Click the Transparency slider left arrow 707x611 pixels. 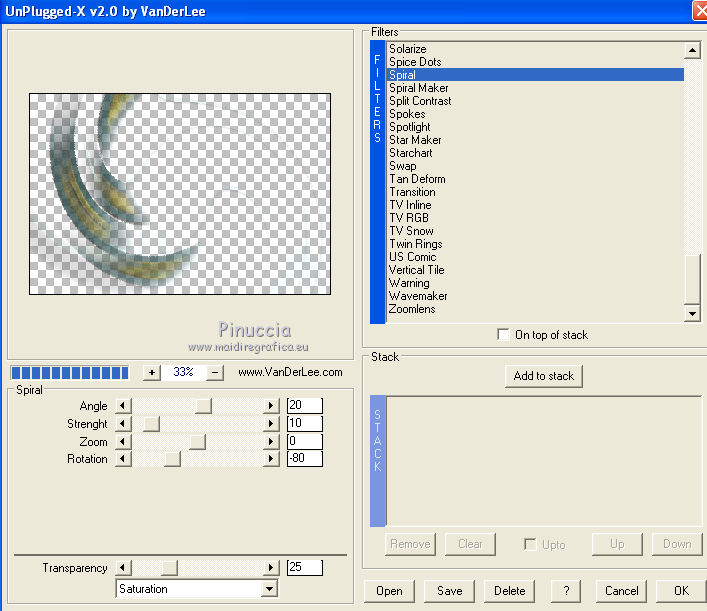[x=124, y=568]
